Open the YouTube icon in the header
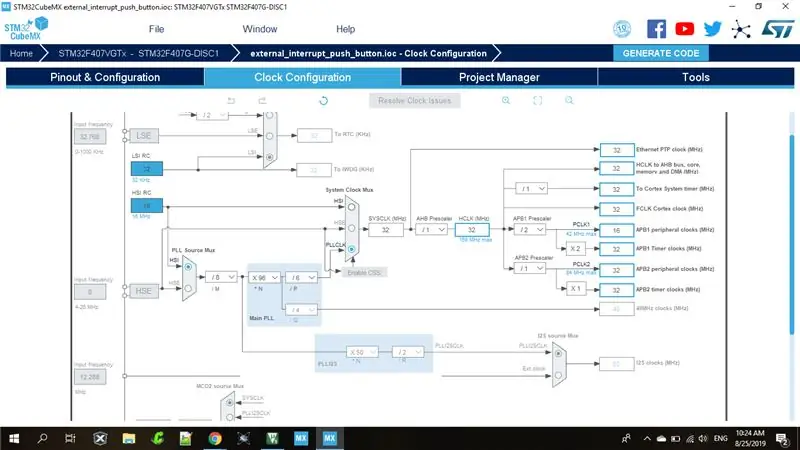 point(684,29)
